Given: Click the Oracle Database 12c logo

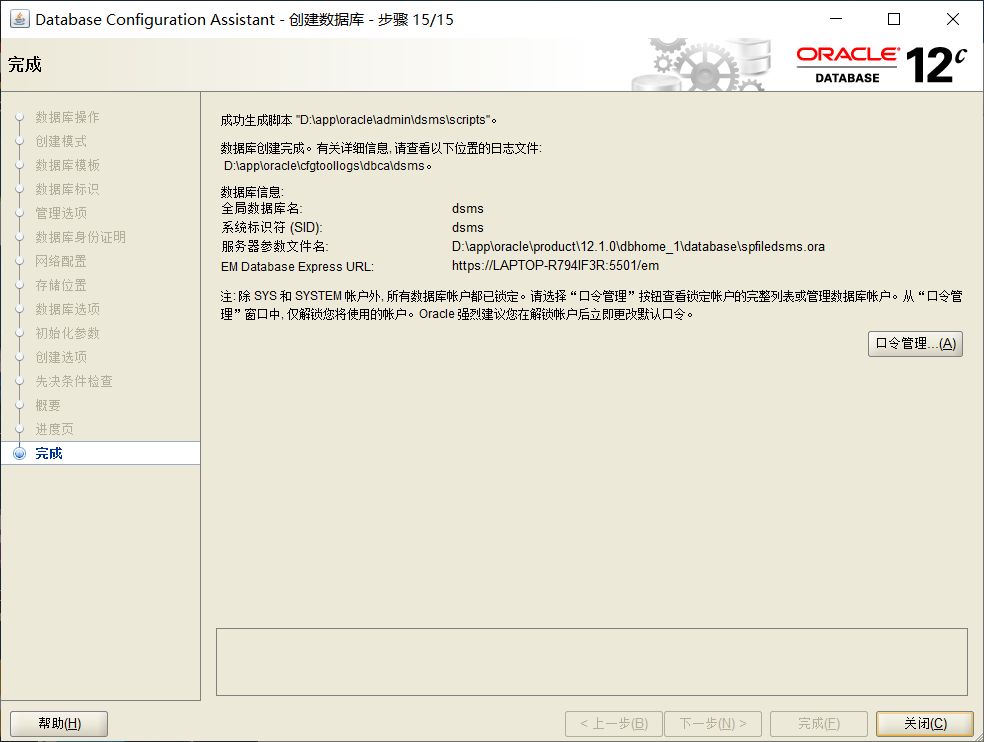Looking at the screenshot, I should coord(881,65).
